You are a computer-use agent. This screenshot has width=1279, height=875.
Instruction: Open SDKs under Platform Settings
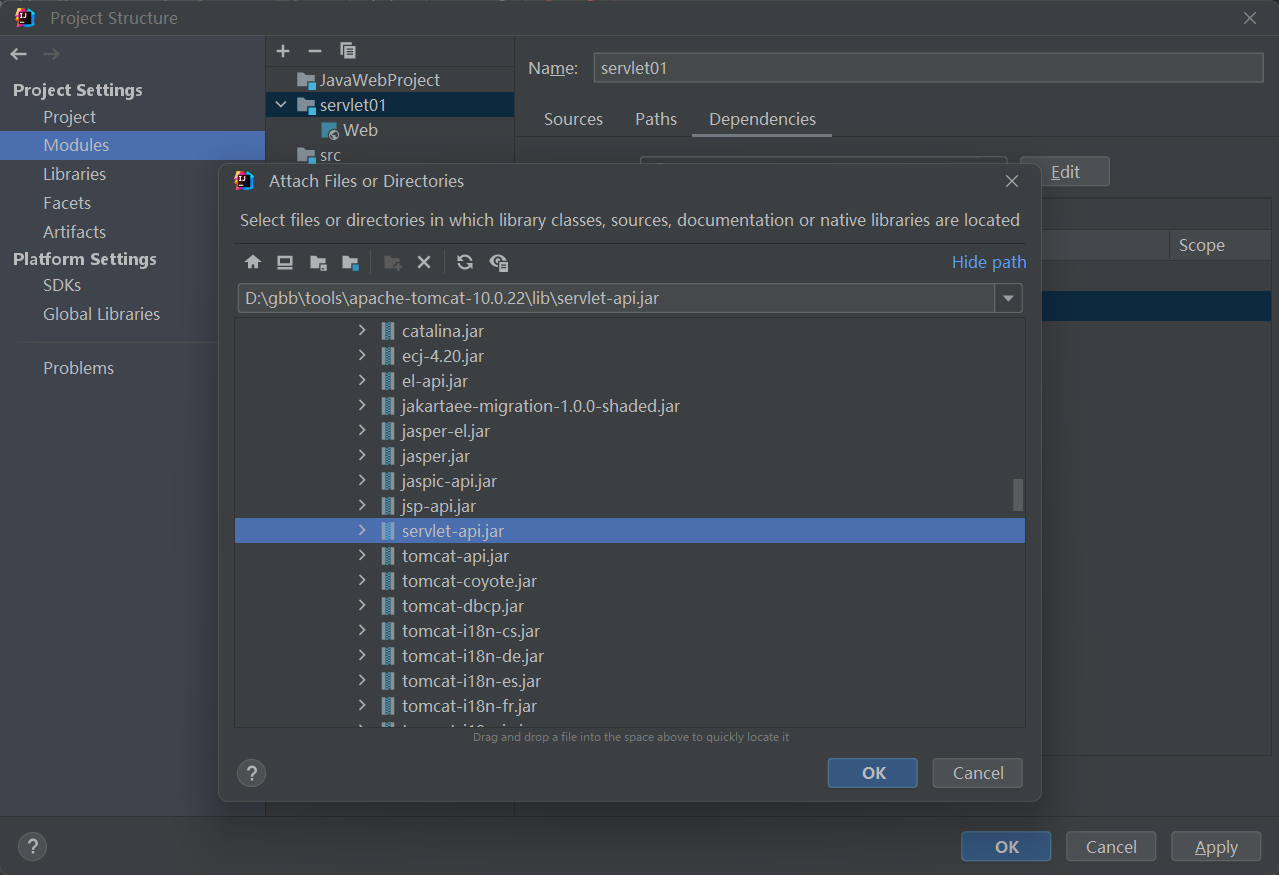pyautogui.click(x=62, y=285)
